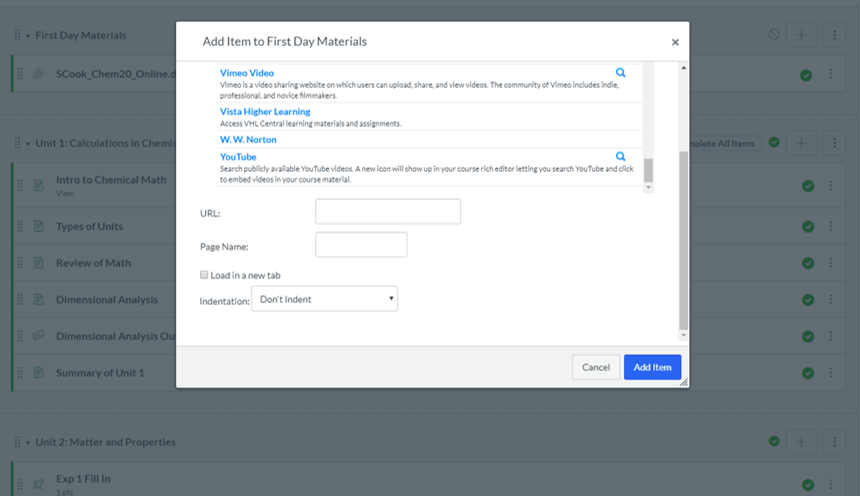Screen dimensions: 860x496
Task: Click the URL input field
Action: pos(387,212)
